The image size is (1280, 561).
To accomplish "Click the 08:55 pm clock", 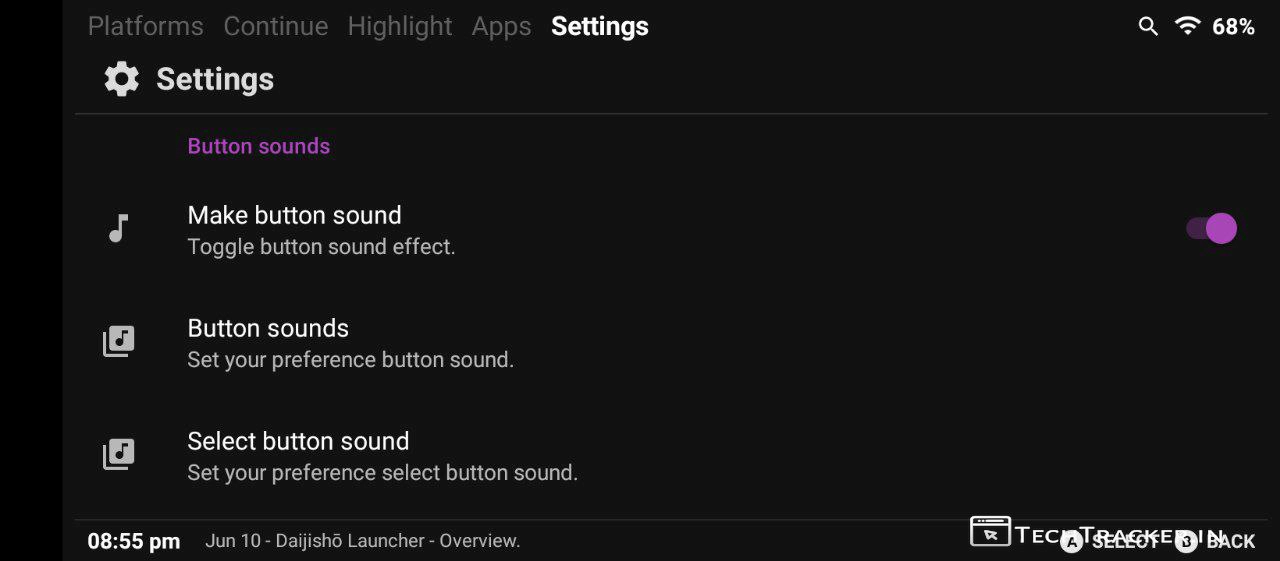I will click(134, 541).
